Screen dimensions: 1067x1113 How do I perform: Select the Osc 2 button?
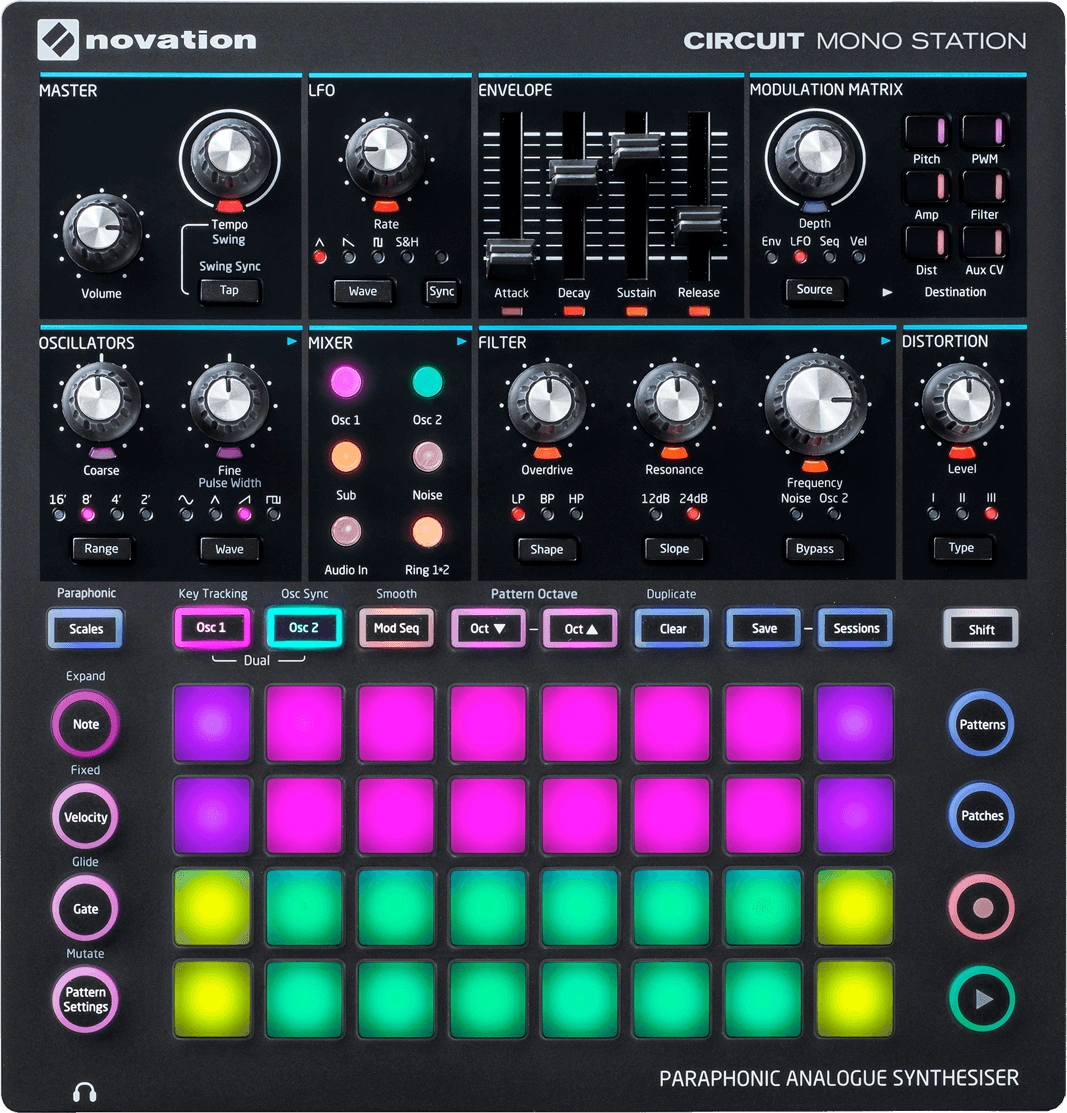tap(304, 627)
